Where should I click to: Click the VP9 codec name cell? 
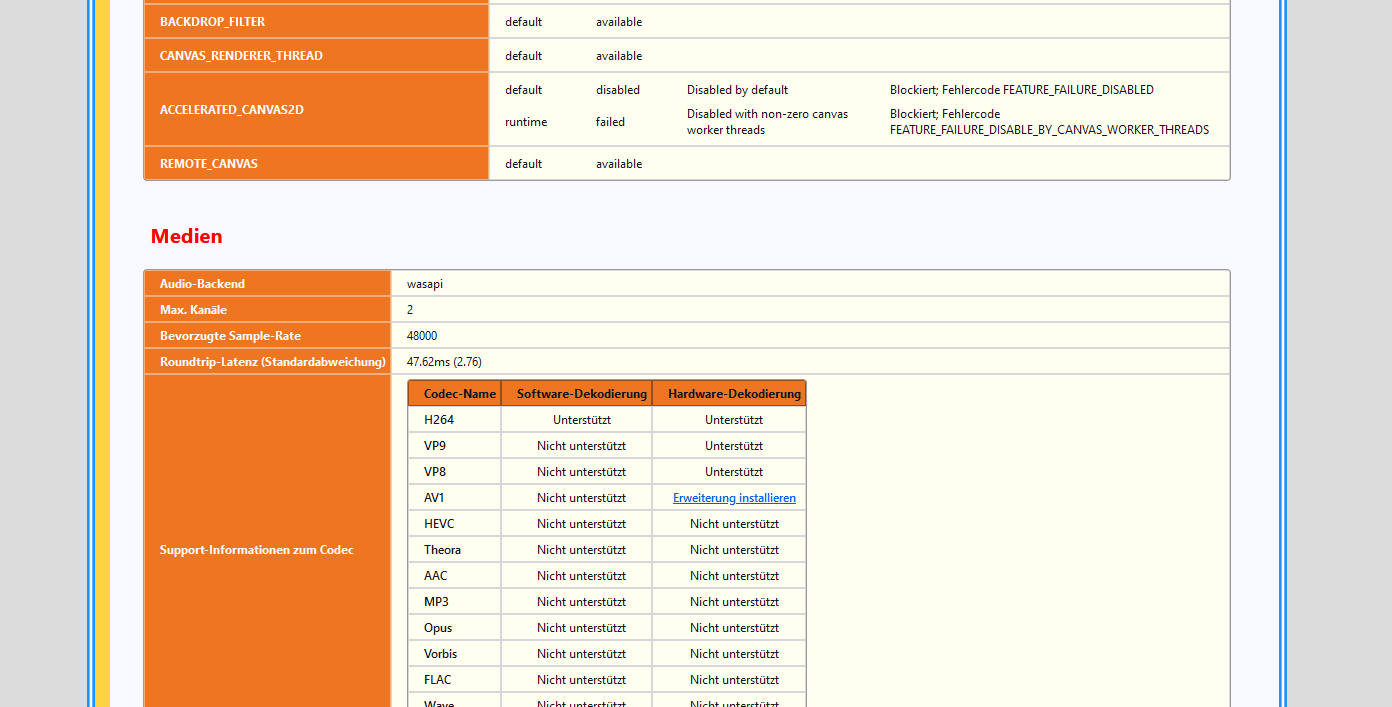pyautogui.click(x=435, y=446)
